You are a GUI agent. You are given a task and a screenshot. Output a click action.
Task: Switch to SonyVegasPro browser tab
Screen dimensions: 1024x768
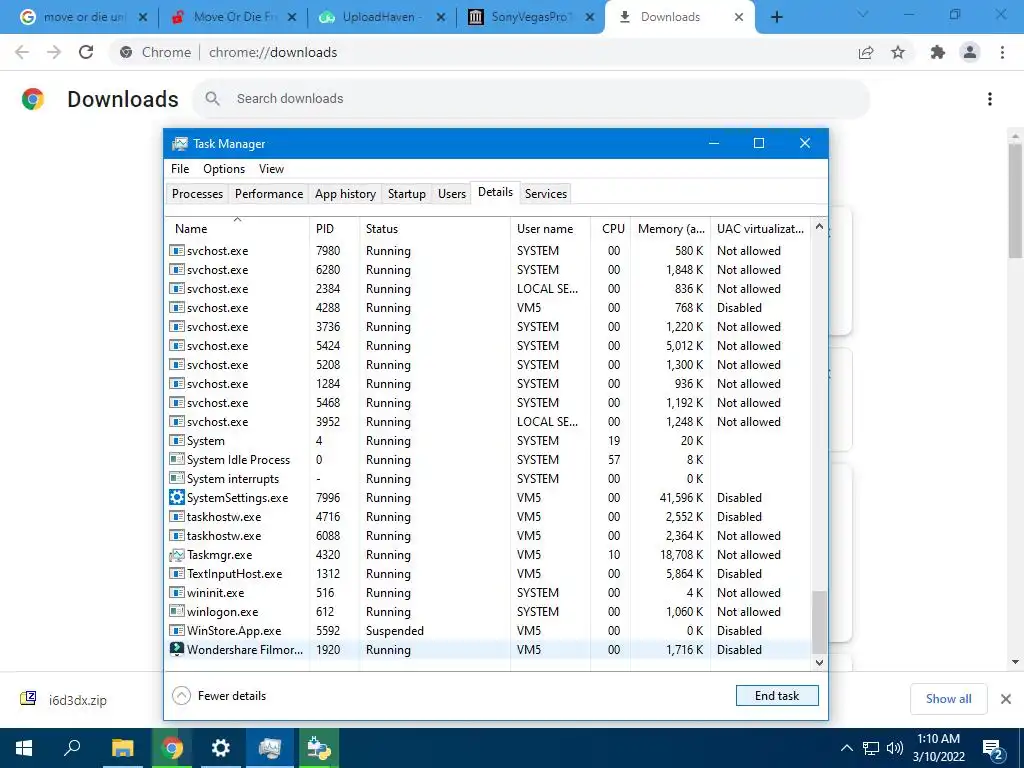[x=530, y=17]
